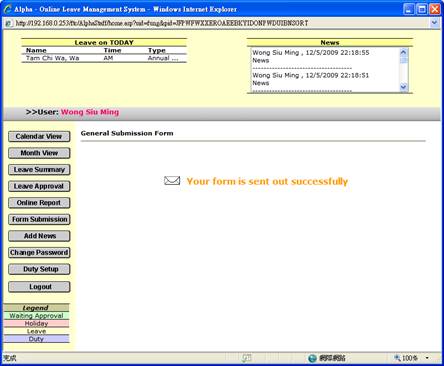Open the Month View page

(39, 153)
